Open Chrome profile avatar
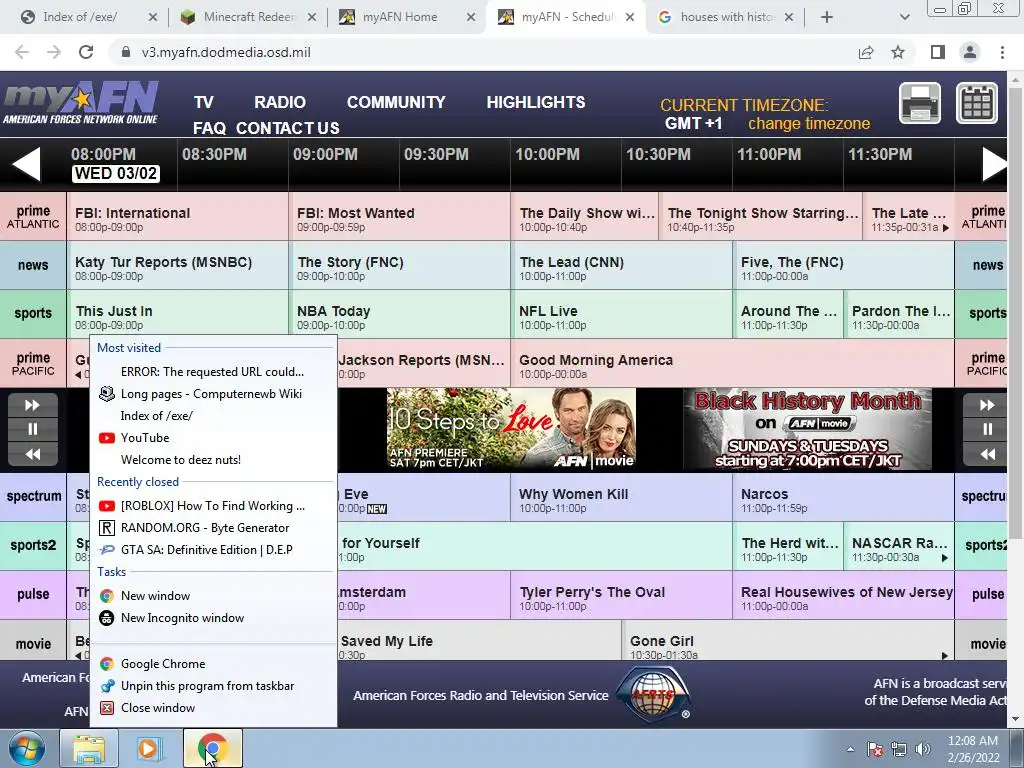Screen dimensions: 1024x768 point(970,52)
